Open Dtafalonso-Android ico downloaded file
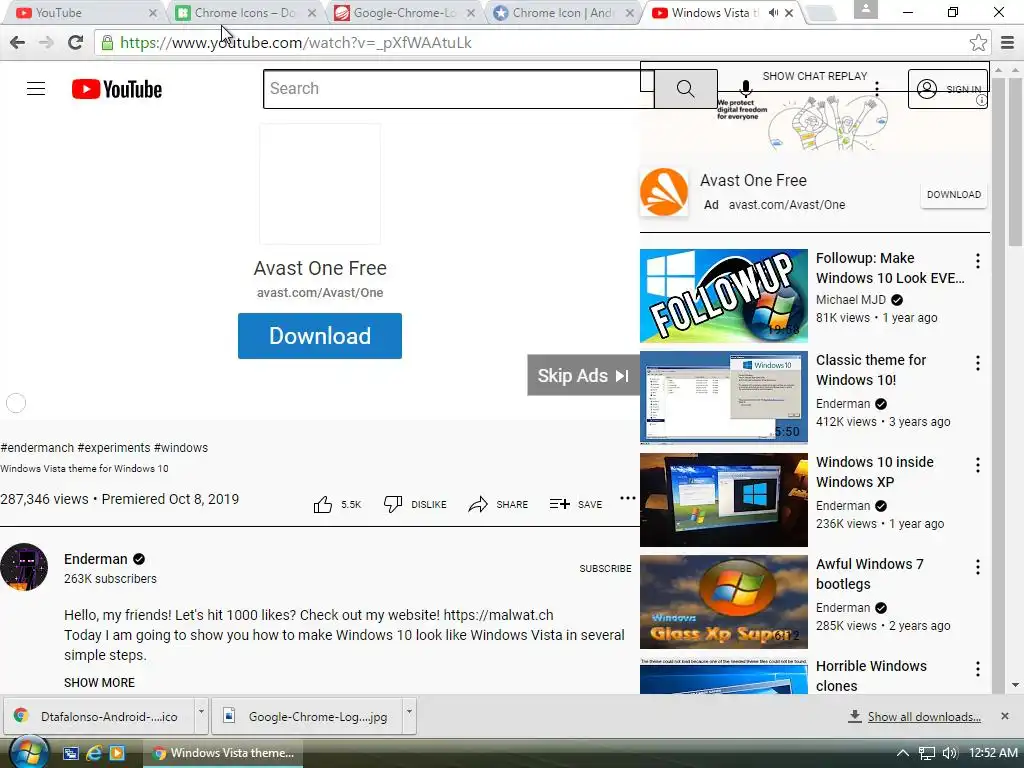Screen dimensions: 1024x768 (99, 716)
